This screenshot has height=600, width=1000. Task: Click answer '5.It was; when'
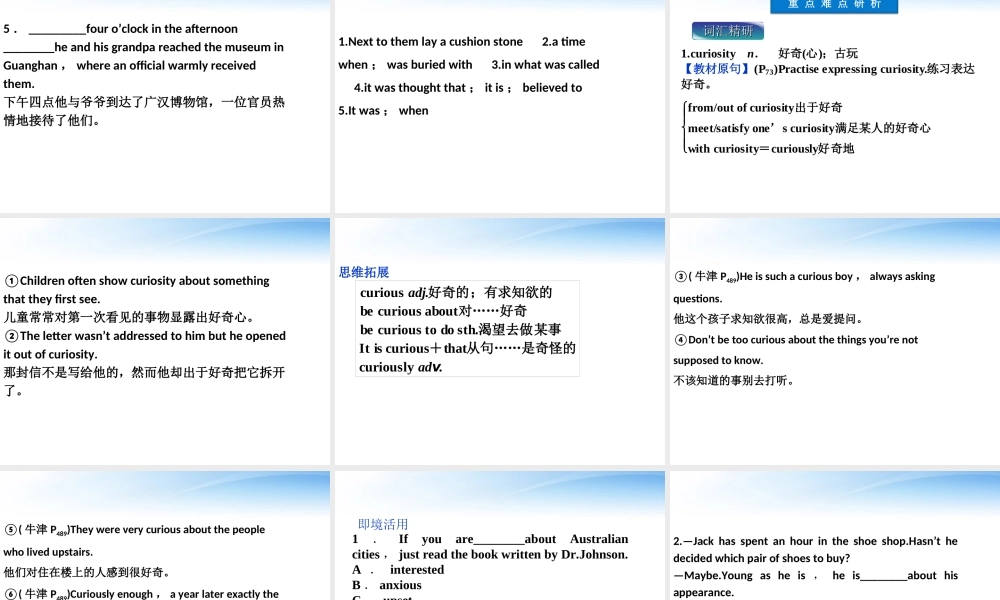coord(383,110)
